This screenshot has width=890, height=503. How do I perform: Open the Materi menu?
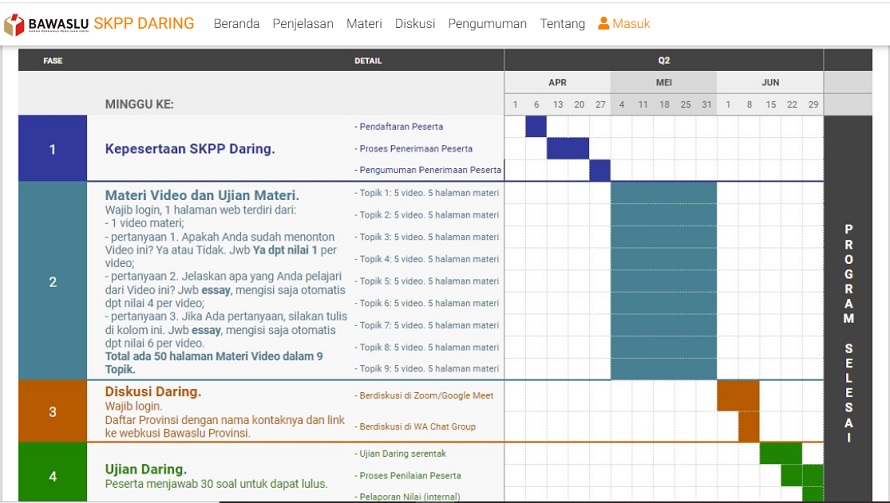(364, 24)
